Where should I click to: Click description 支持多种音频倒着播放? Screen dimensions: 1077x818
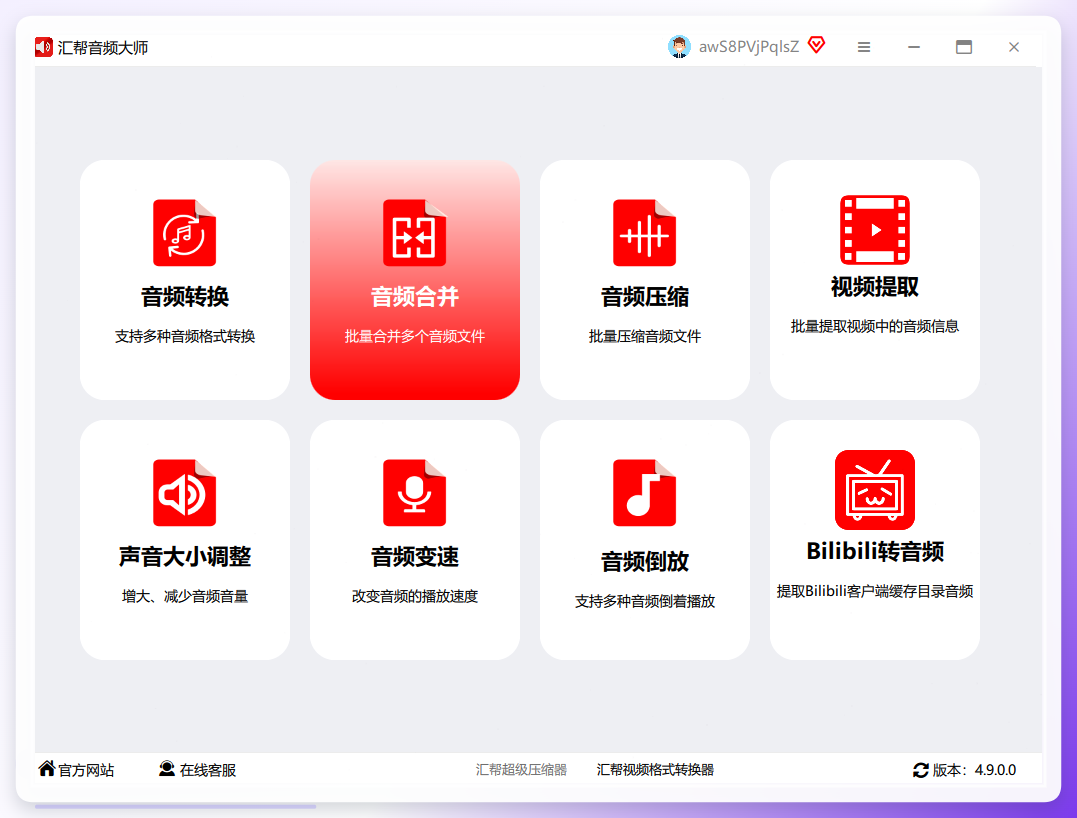tap(645, 601)
